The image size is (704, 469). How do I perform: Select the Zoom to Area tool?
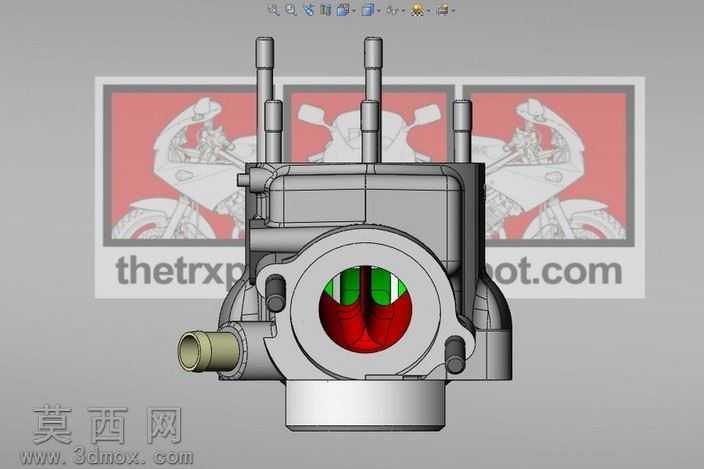click(291, 9)
